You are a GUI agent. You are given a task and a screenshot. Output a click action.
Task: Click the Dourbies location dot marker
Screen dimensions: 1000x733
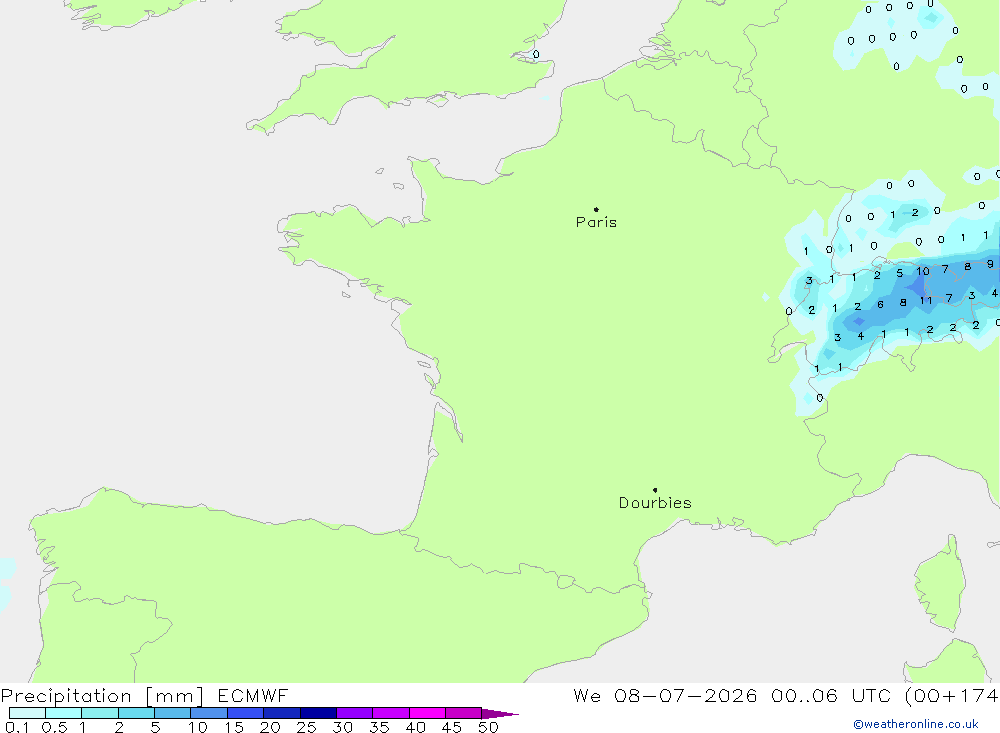(655, 490)
